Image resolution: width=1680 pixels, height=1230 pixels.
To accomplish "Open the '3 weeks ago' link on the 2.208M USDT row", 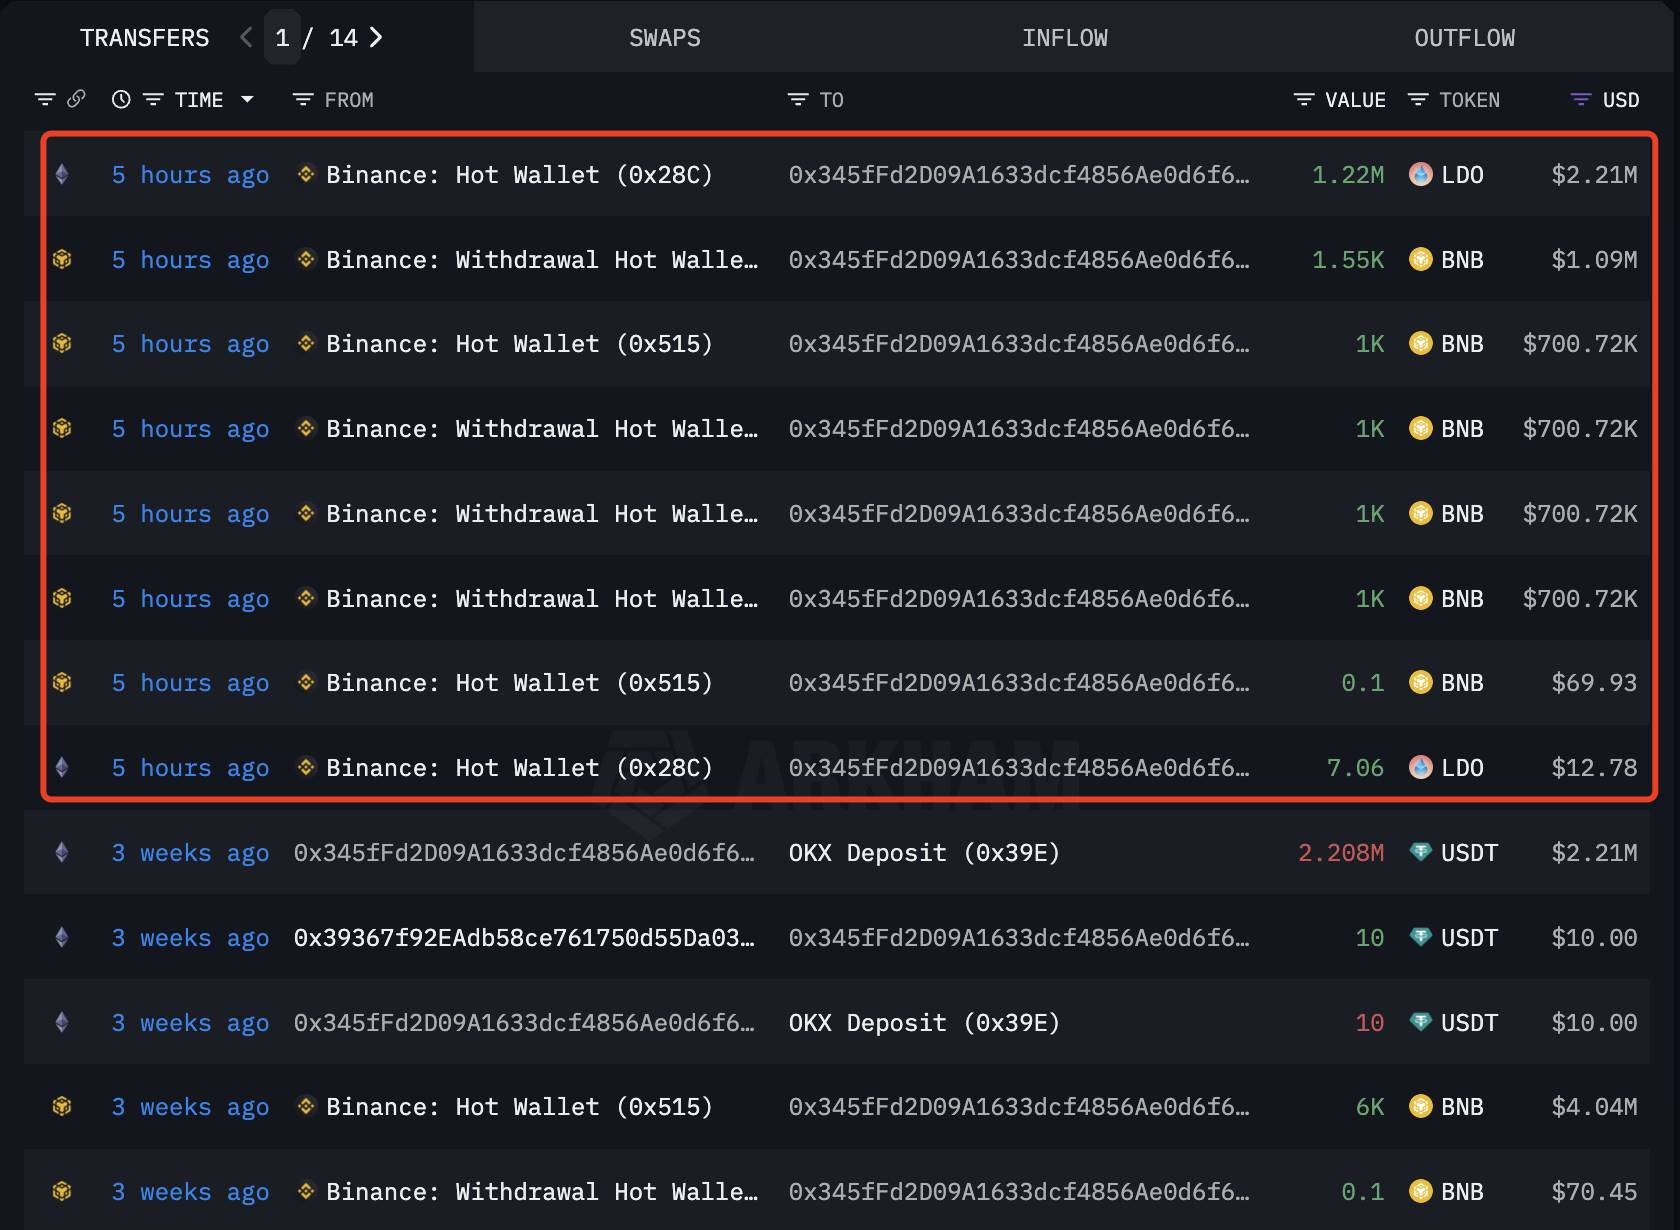I will 190,853.
